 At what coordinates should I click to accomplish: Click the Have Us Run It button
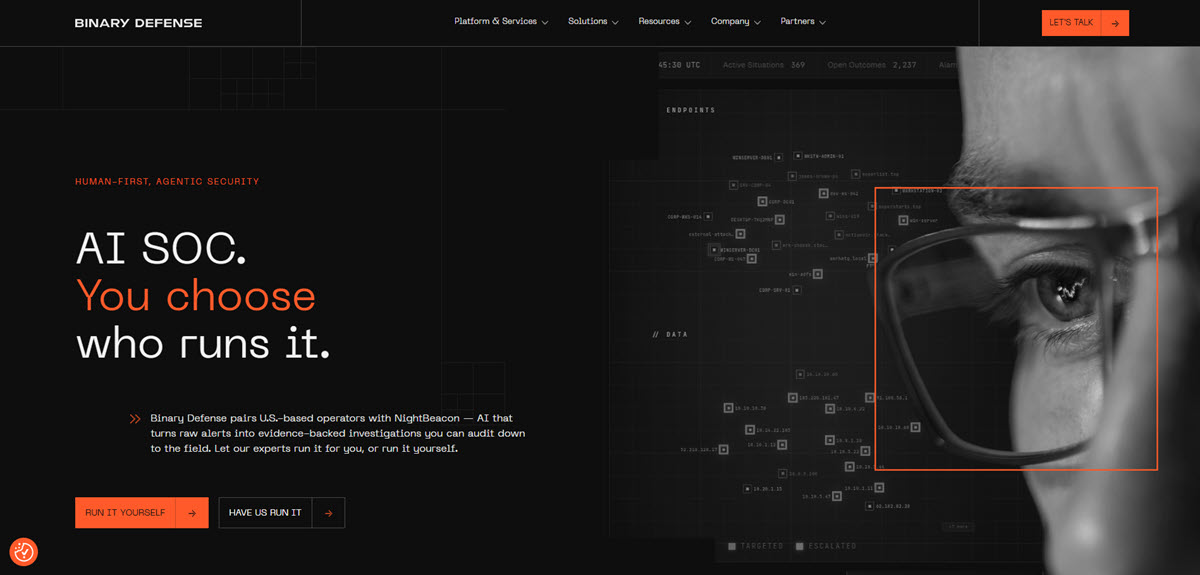pos(282,513)
